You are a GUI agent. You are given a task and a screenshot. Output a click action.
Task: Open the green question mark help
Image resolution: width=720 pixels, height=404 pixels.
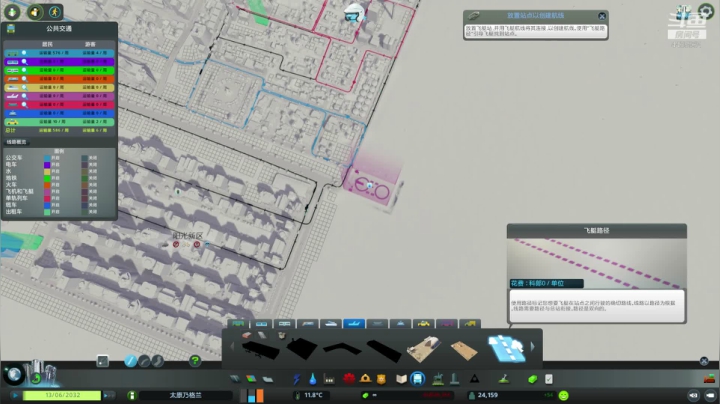point(195,361)
